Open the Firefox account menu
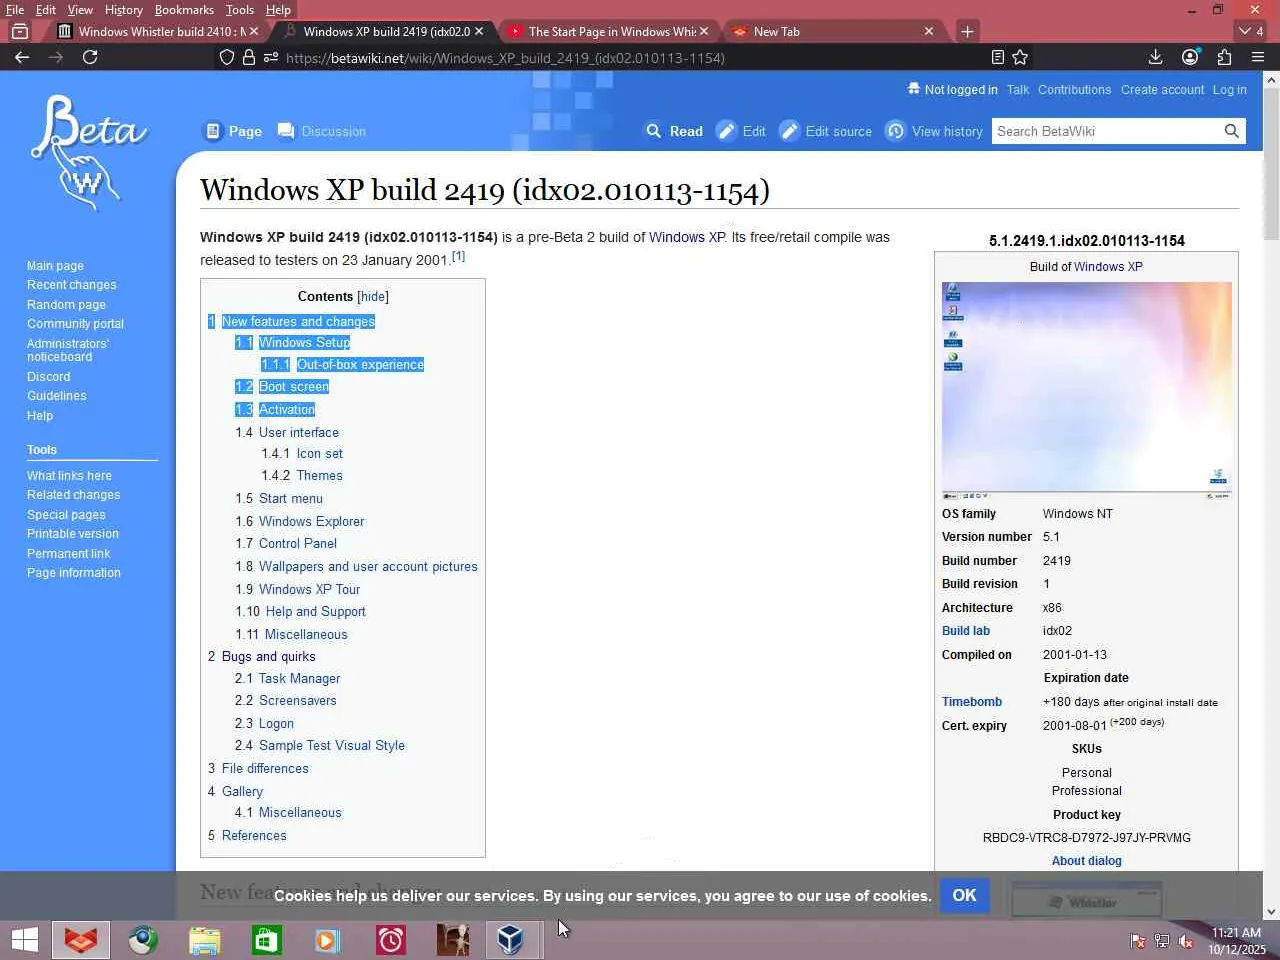The image size is (1280, 960). pyautogui.click(x=1190, y=57)
